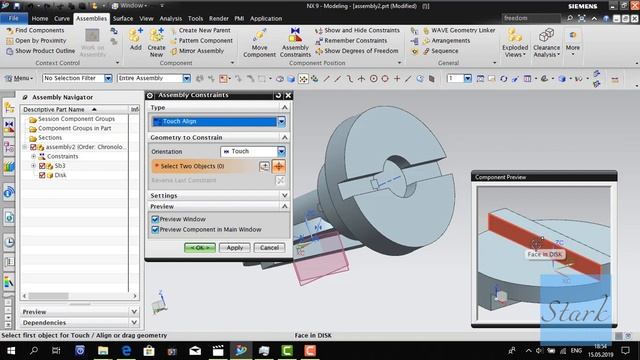
Task: Toggle Sb3 component checkbox
Action: click(x=42, y=166)
